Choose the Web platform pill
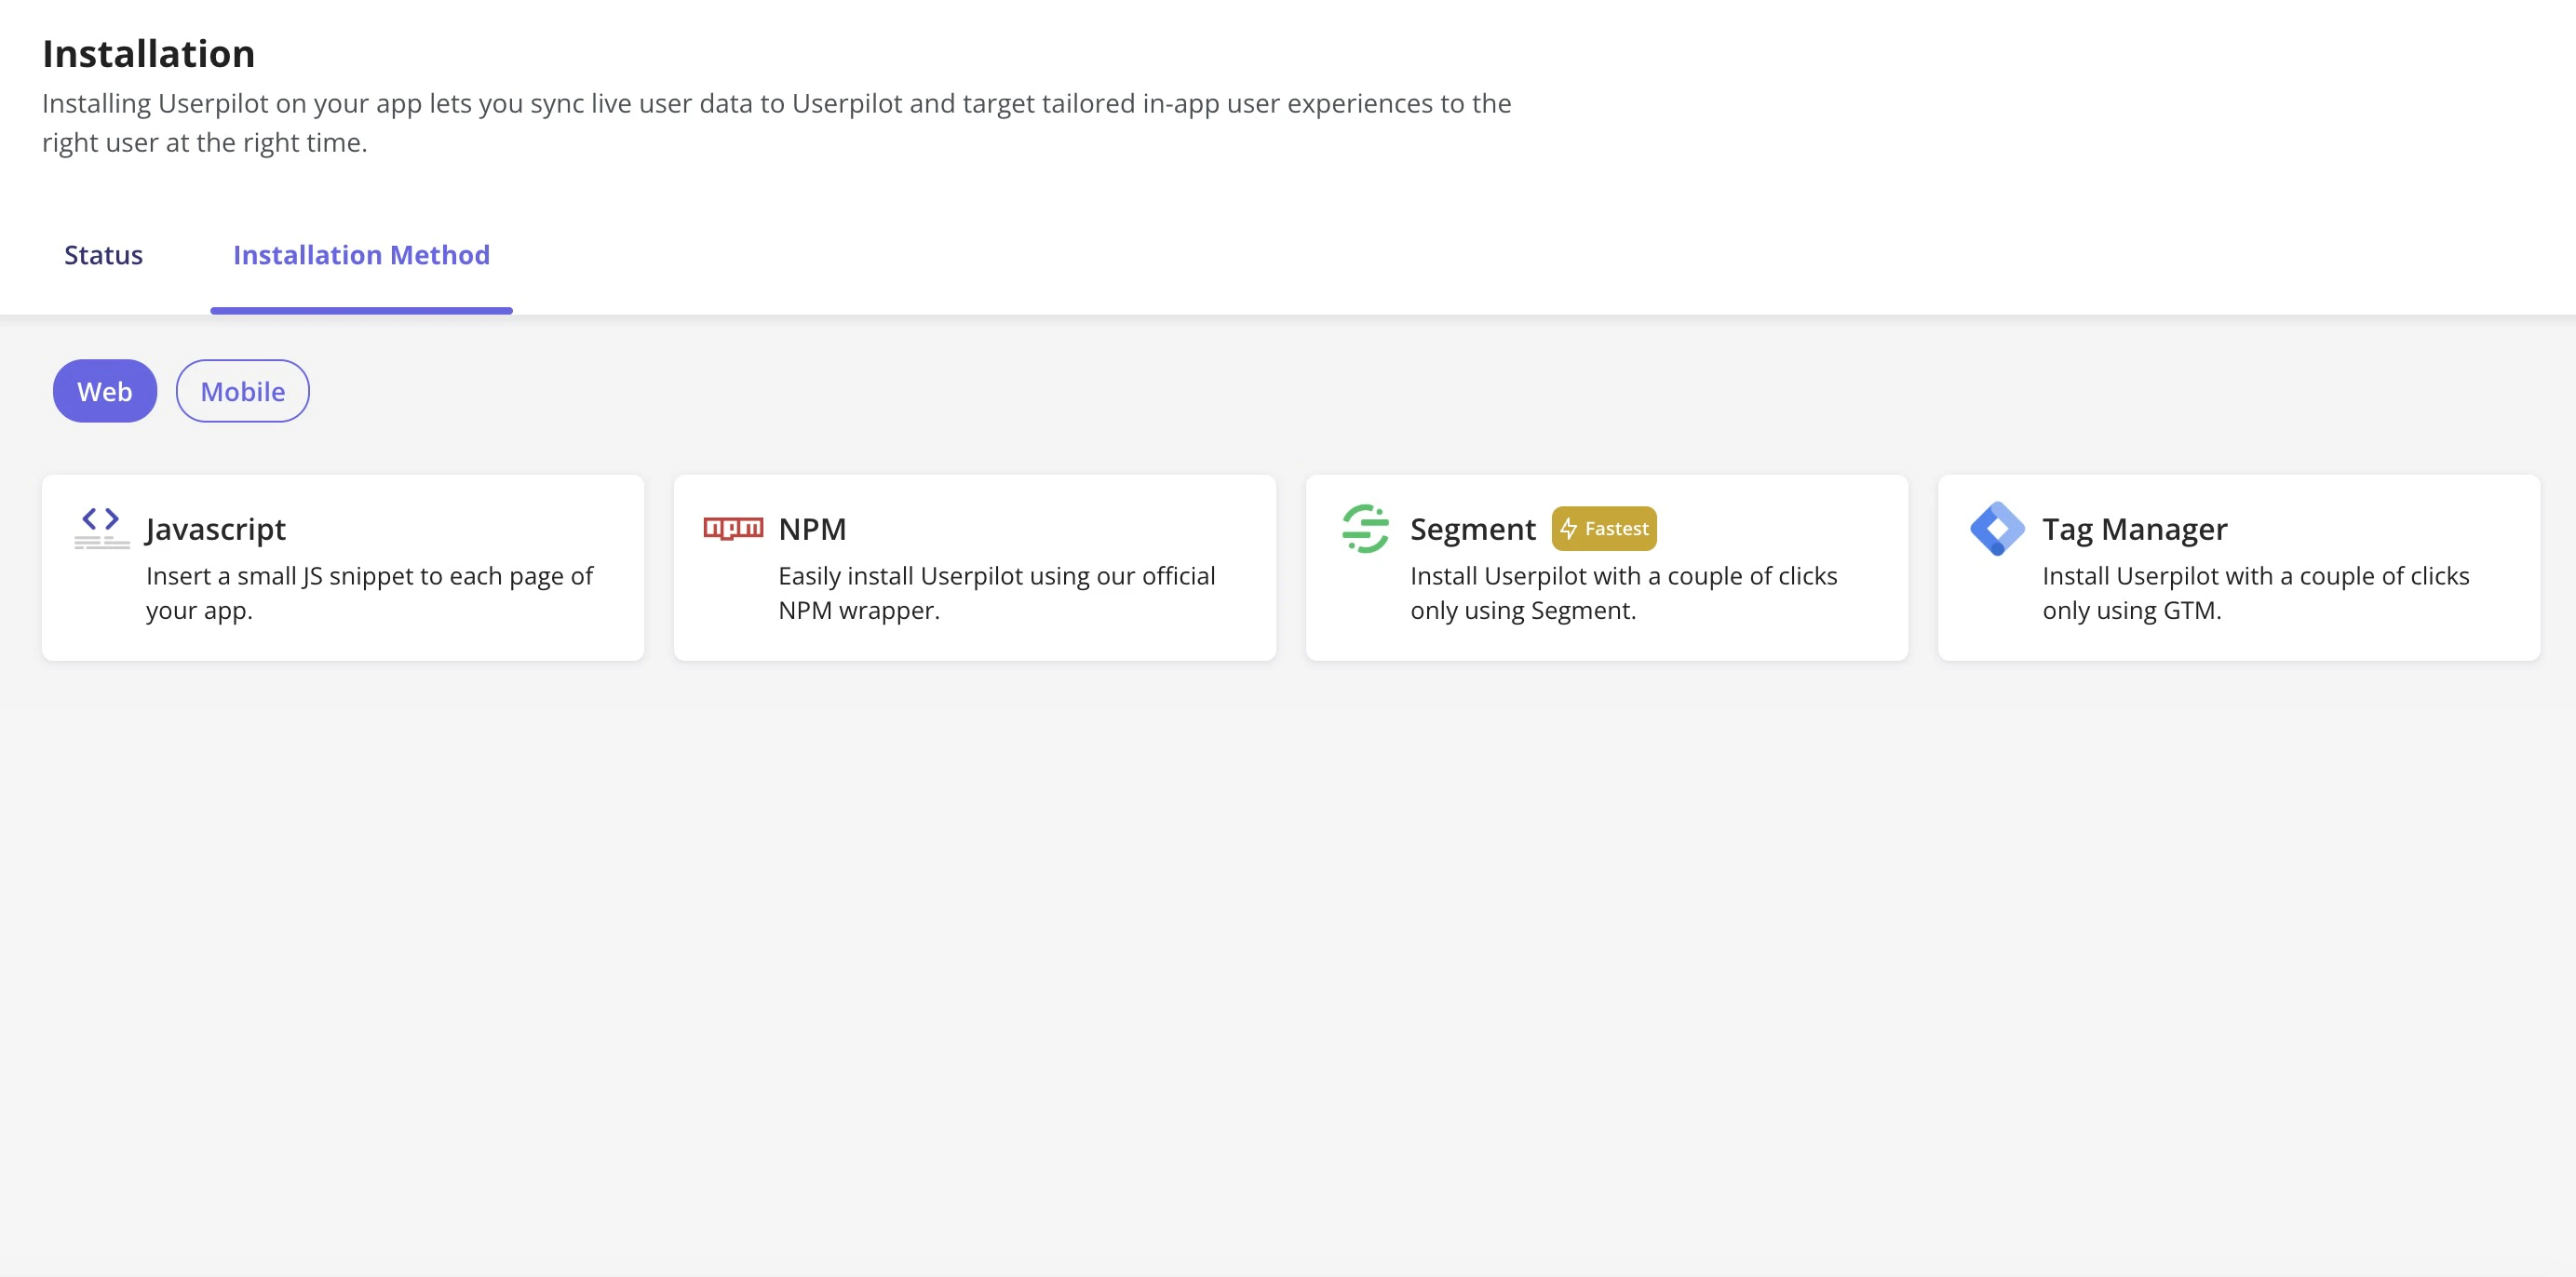The image size is (2576, 1277). tap(105, 391)
